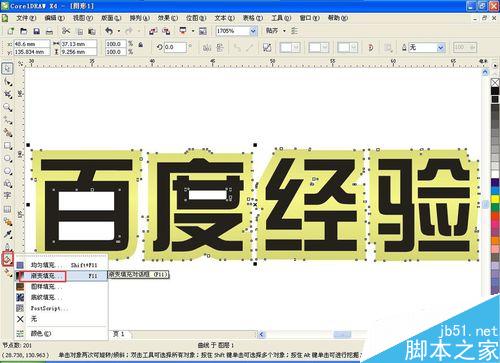The width and height of the screenshot is (500, 363).
Task: Open the zoom level 1705% dropdown
Action: (253, 31)
